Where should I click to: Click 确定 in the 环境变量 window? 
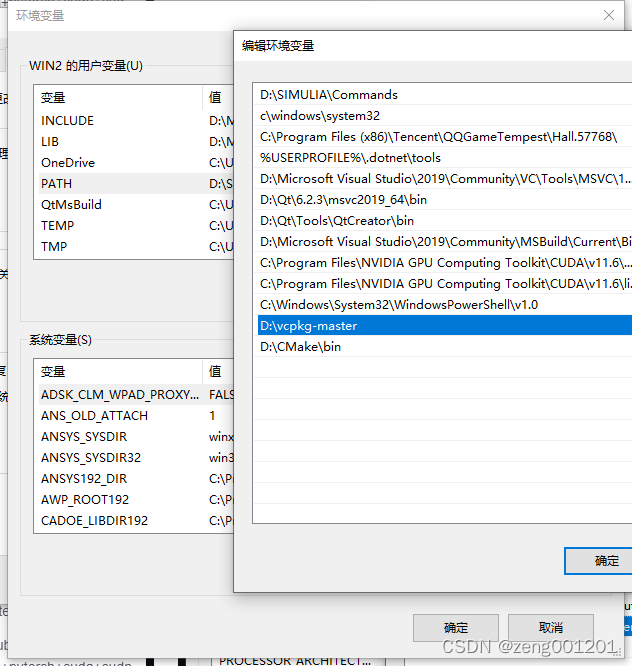pos(456,627)
